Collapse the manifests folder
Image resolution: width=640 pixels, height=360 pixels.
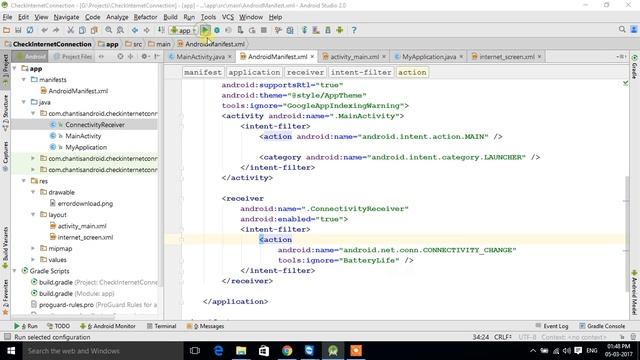(24, 80)
